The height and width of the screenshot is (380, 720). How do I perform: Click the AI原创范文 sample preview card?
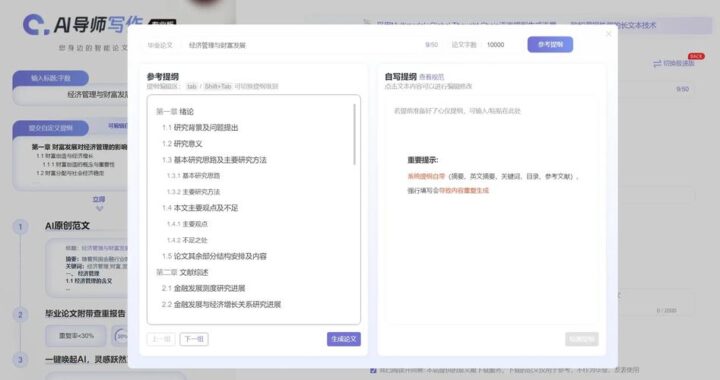tap(87, 268)
